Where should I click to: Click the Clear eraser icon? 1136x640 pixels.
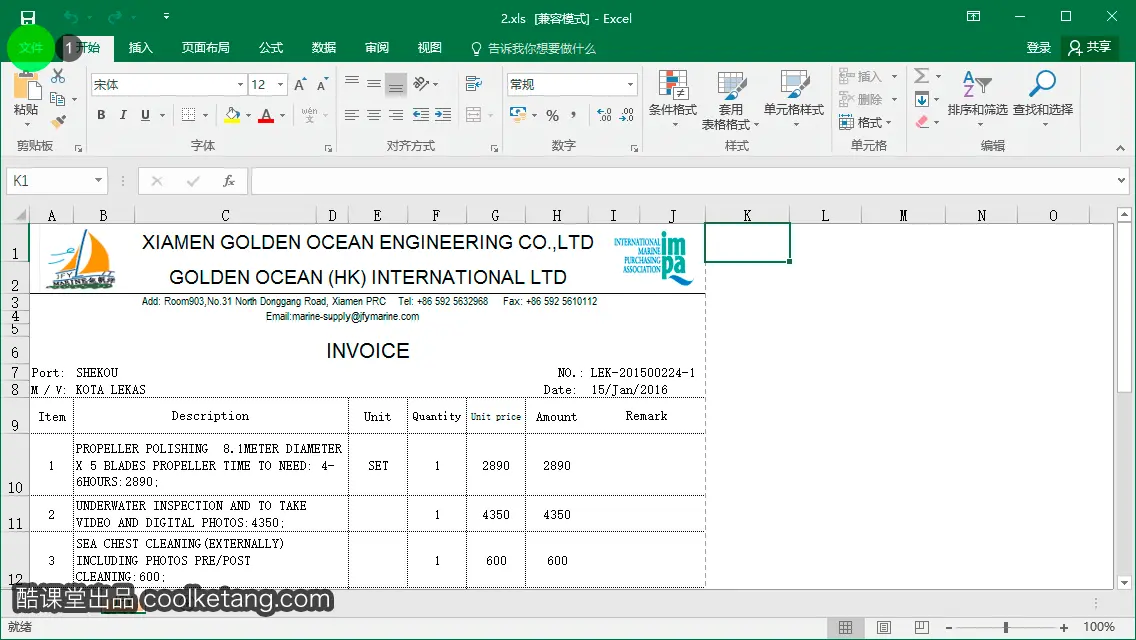pos(922,122)
